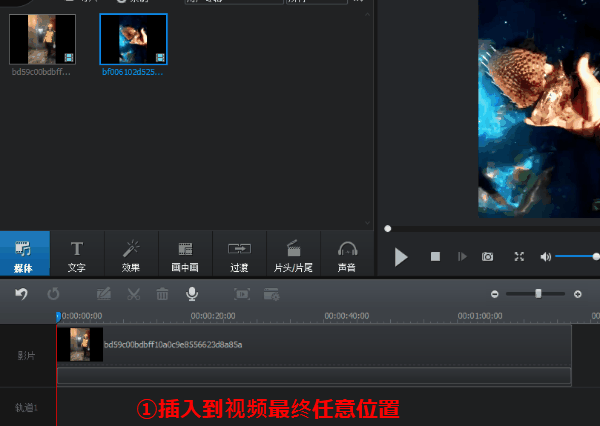Viewport: 600px width, 426px height.
Task: Click the microphone voiceover icon
Action: (192, 294)
